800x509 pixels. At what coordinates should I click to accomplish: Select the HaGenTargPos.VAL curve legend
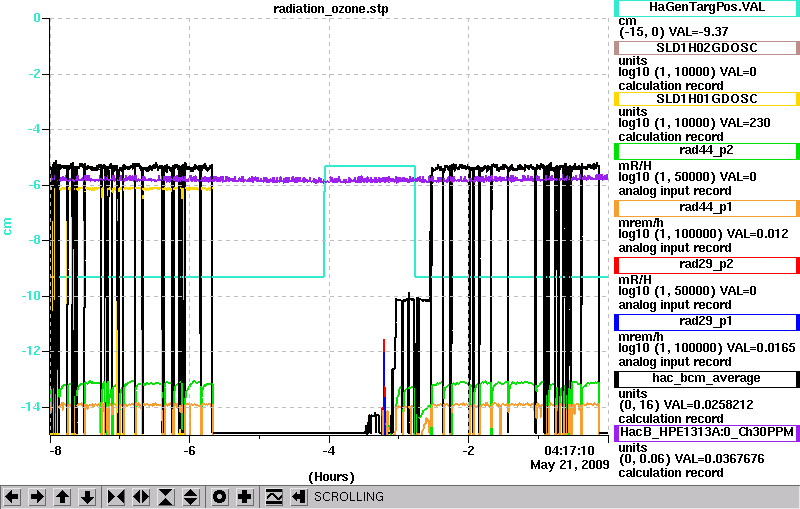[707, 8]
